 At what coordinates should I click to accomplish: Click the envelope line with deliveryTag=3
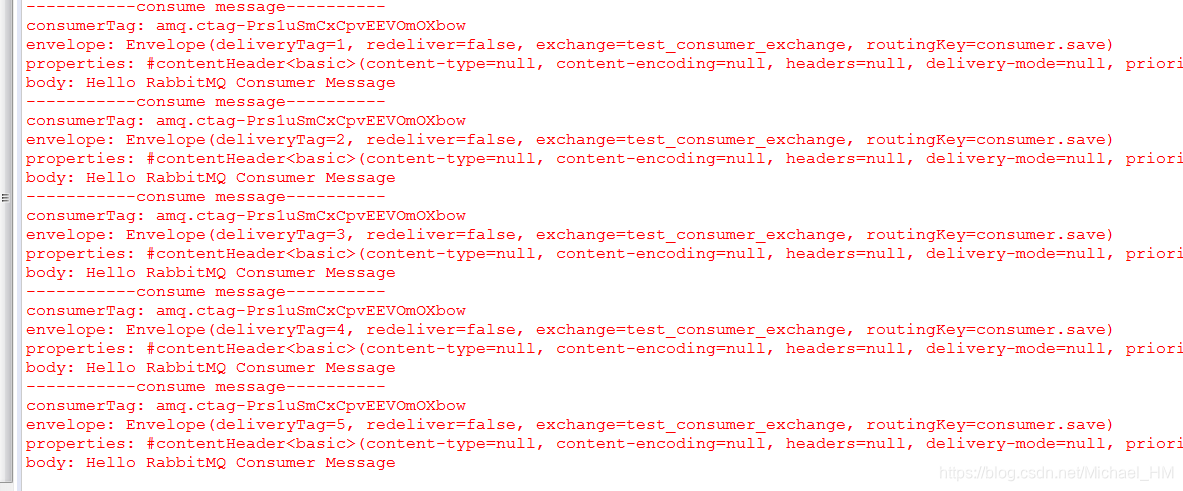(570, 235)
